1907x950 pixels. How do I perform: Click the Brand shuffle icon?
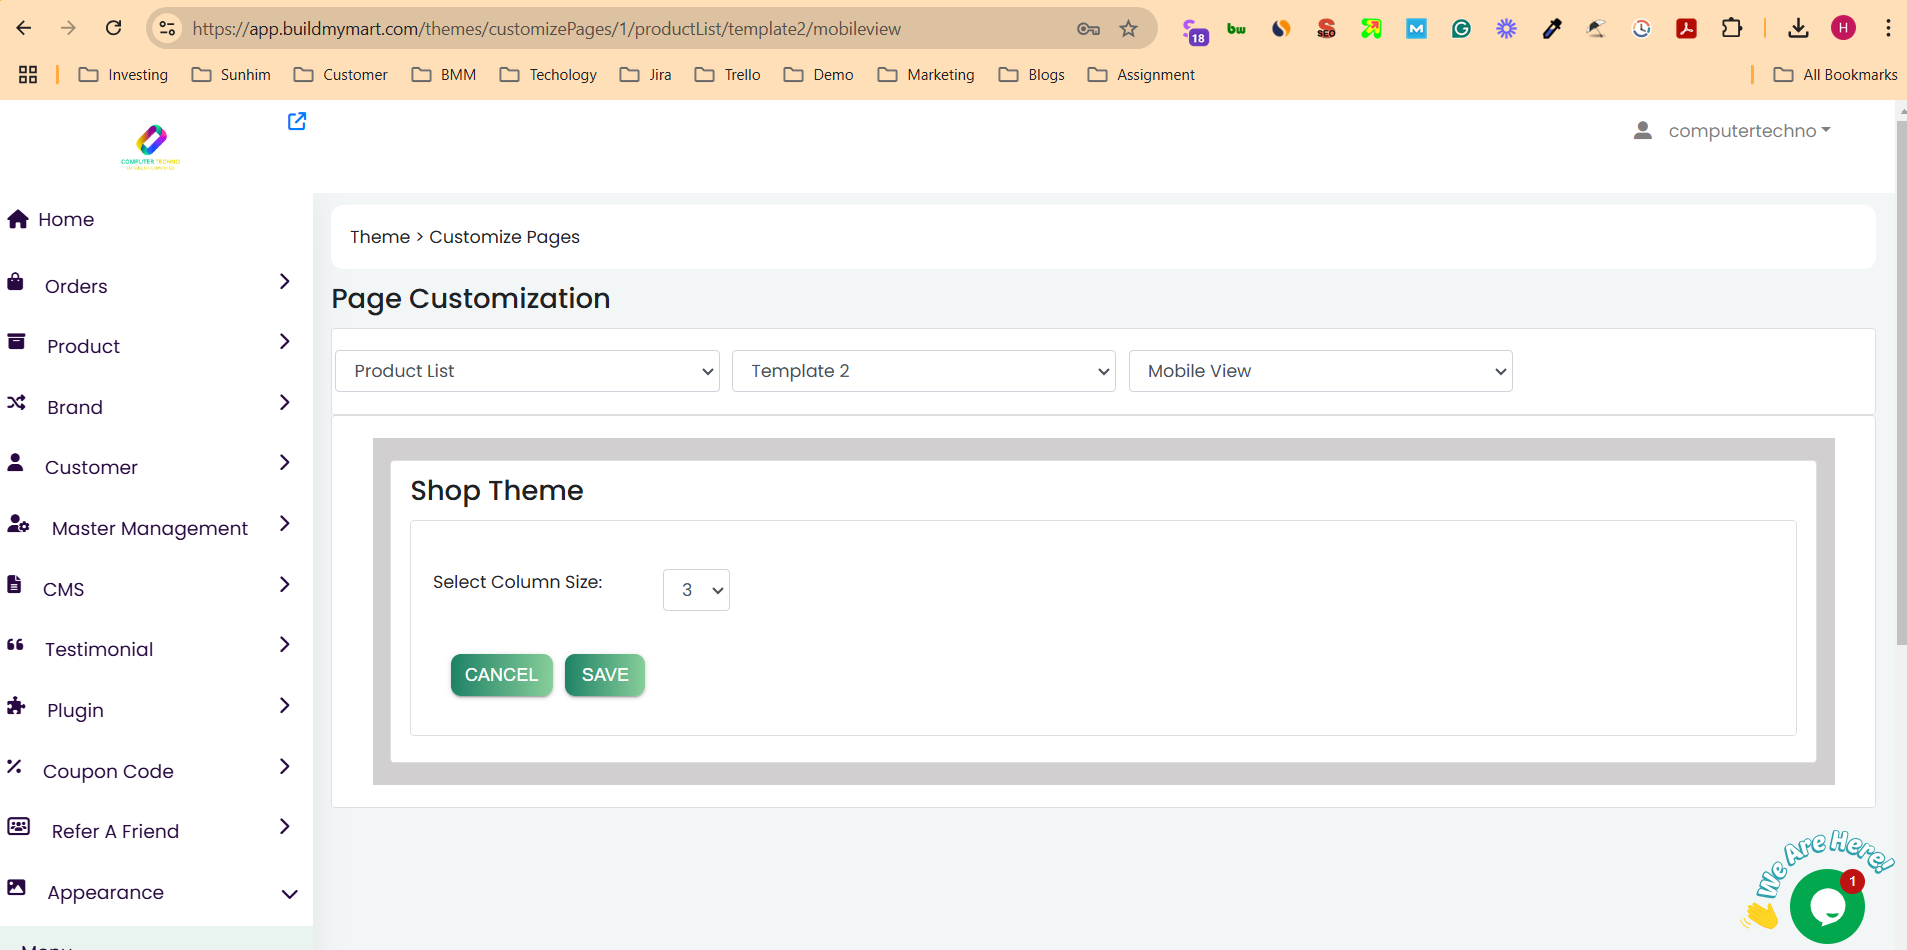(x=17, y=403)
